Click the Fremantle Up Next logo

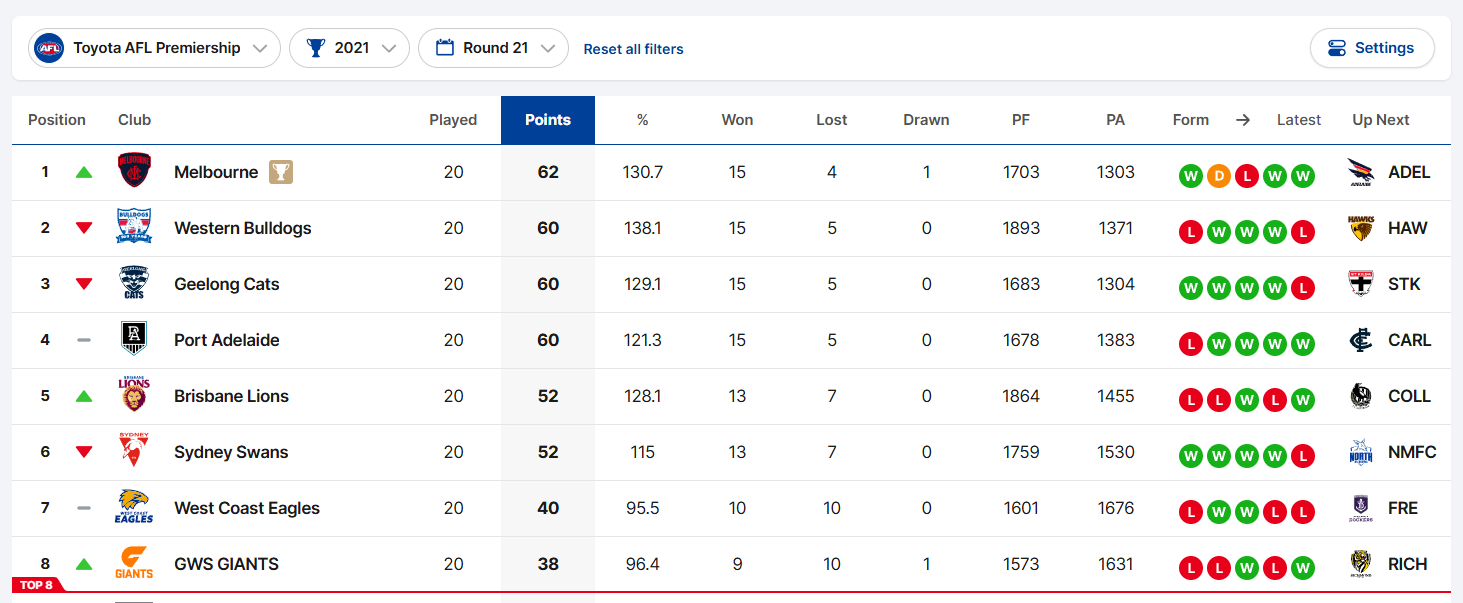(x=1360, y=508)
